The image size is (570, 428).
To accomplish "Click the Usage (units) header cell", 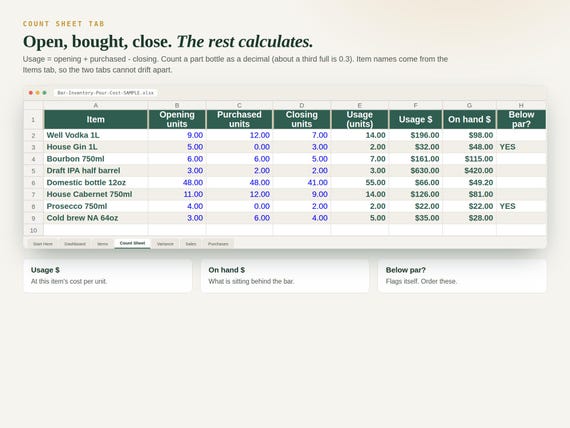I will point(360,120).
